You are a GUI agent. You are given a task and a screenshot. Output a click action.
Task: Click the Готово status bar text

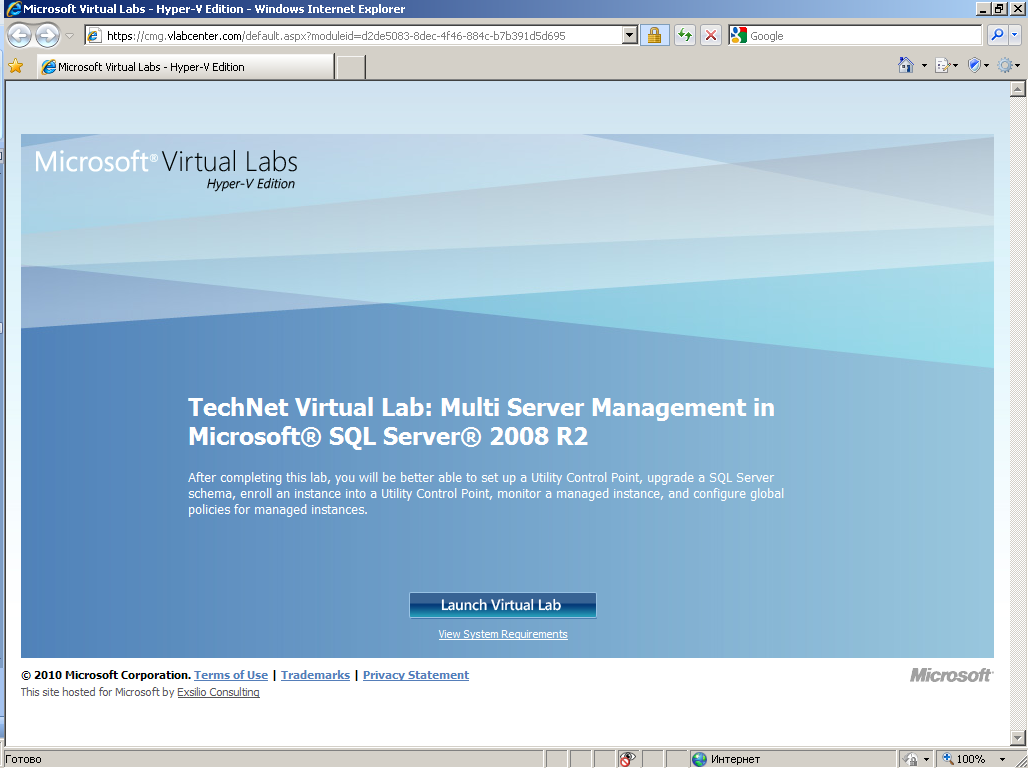[x=24, y=759]
